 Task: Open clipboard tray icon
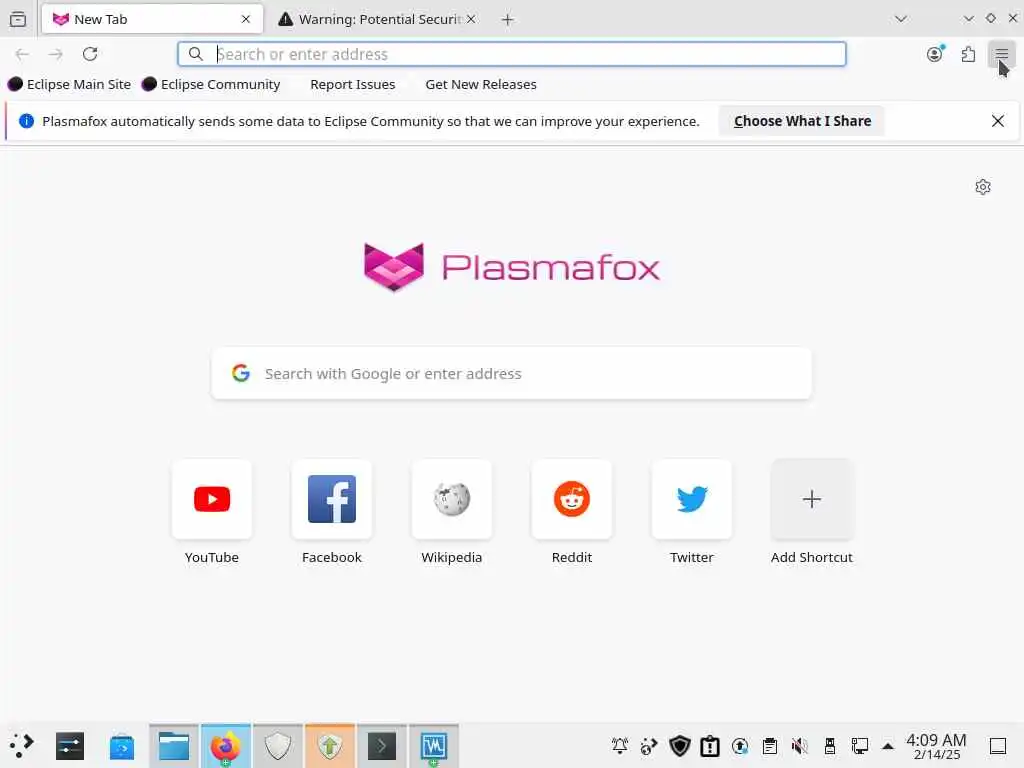pos(770,746)
